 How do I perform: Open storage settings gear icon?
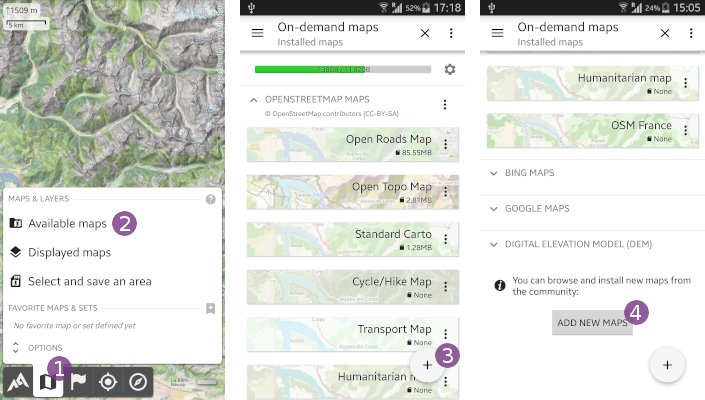450,69
